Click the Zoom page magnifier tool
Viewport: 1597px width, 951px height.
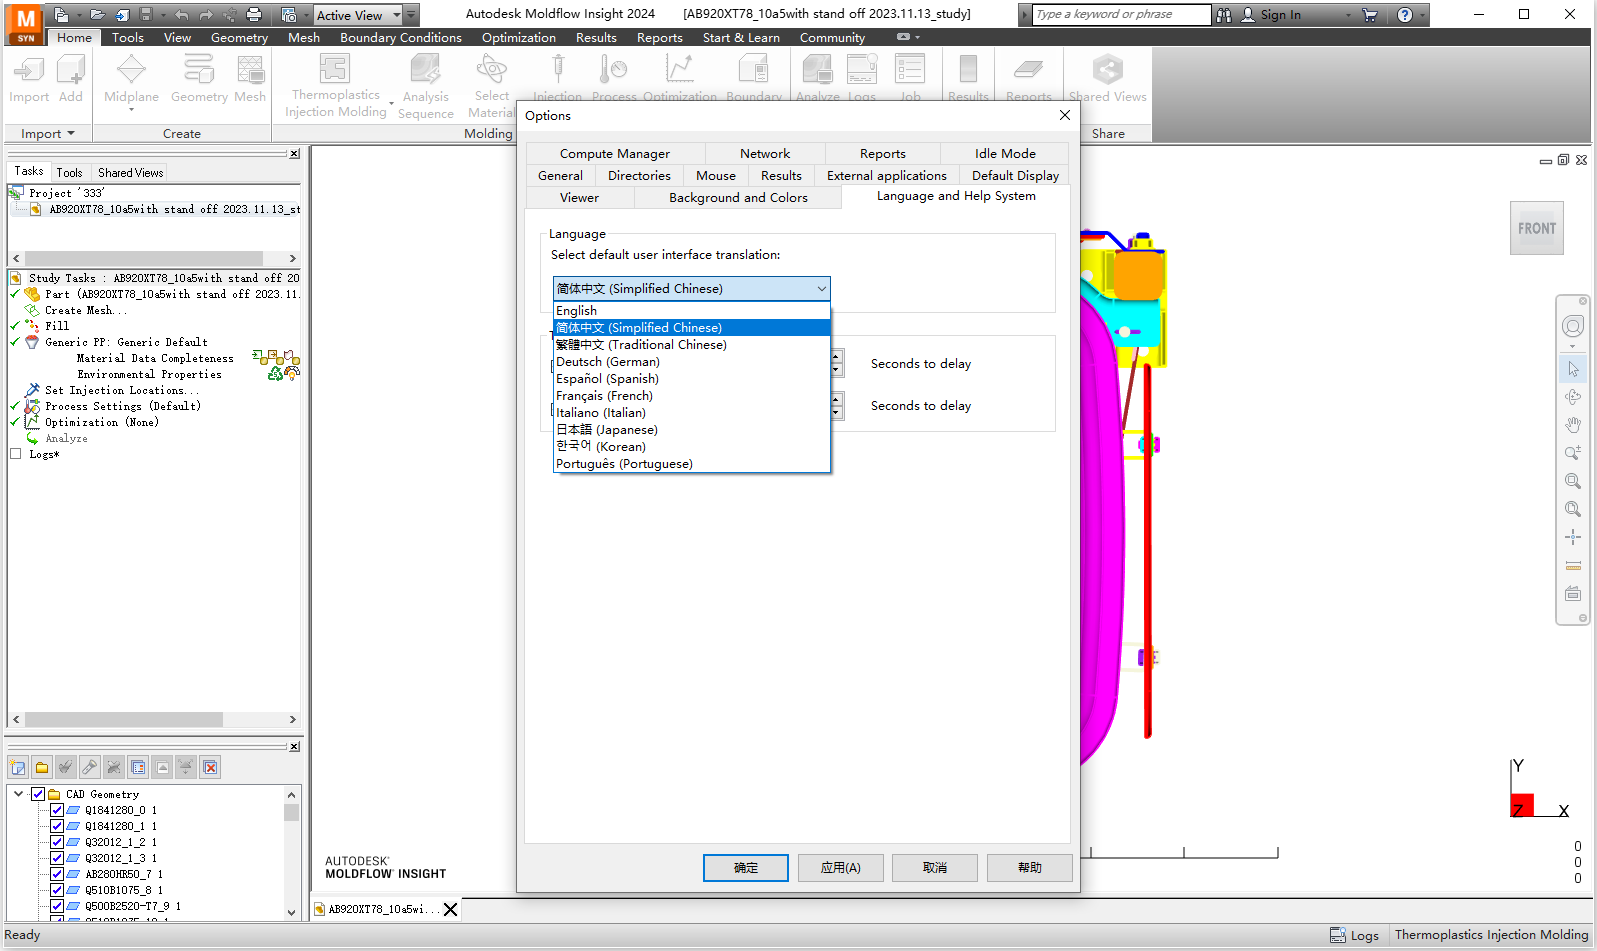click(1573, 509)
